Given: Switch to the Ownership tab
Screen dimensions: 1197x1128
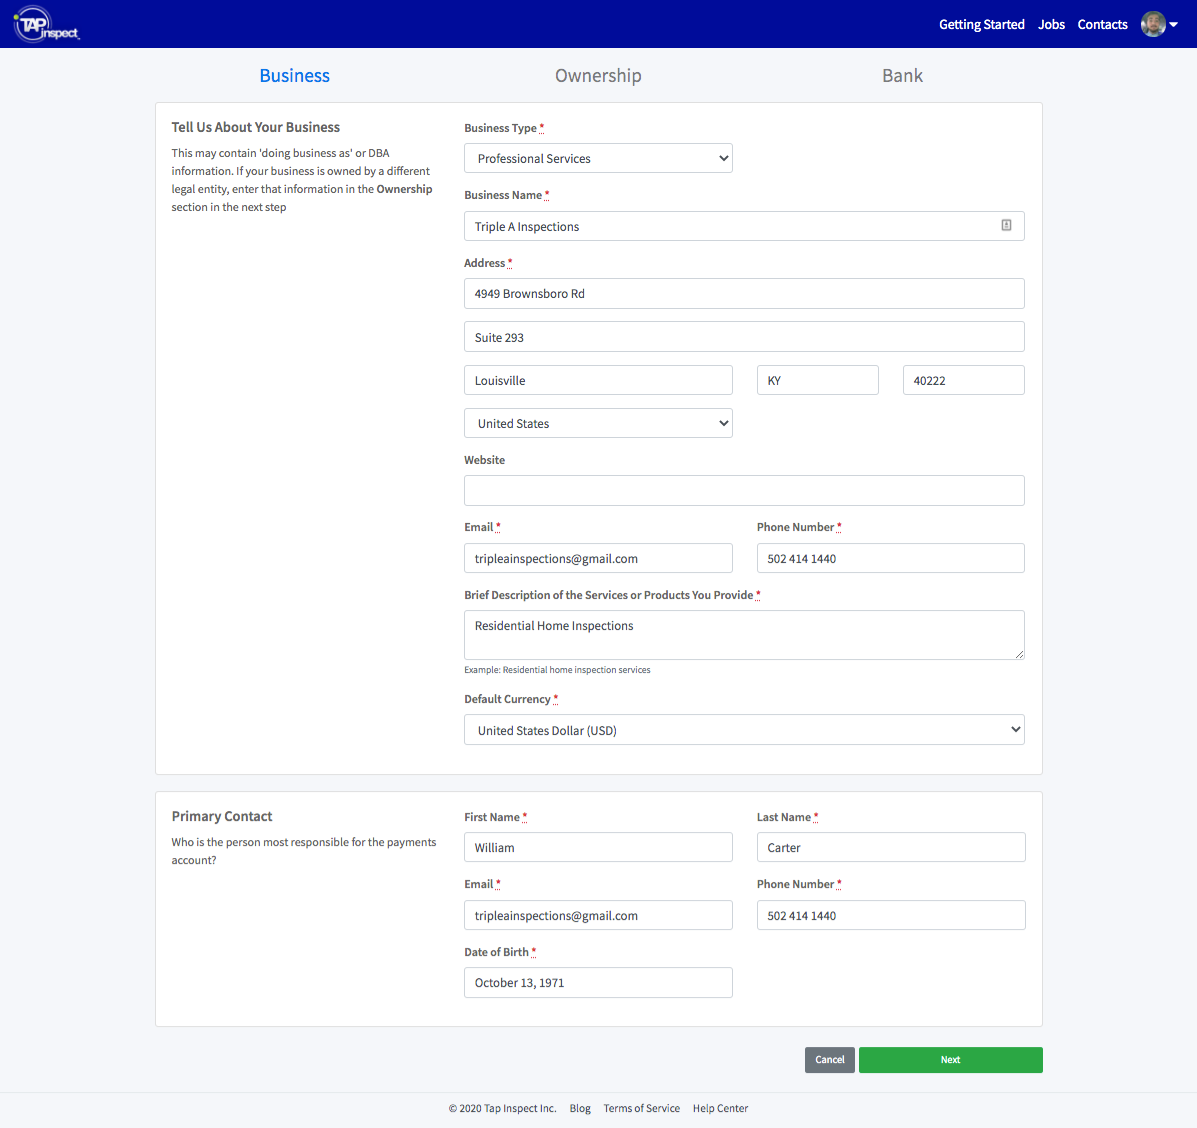Looking at the screenshot, I should point(598,76).
